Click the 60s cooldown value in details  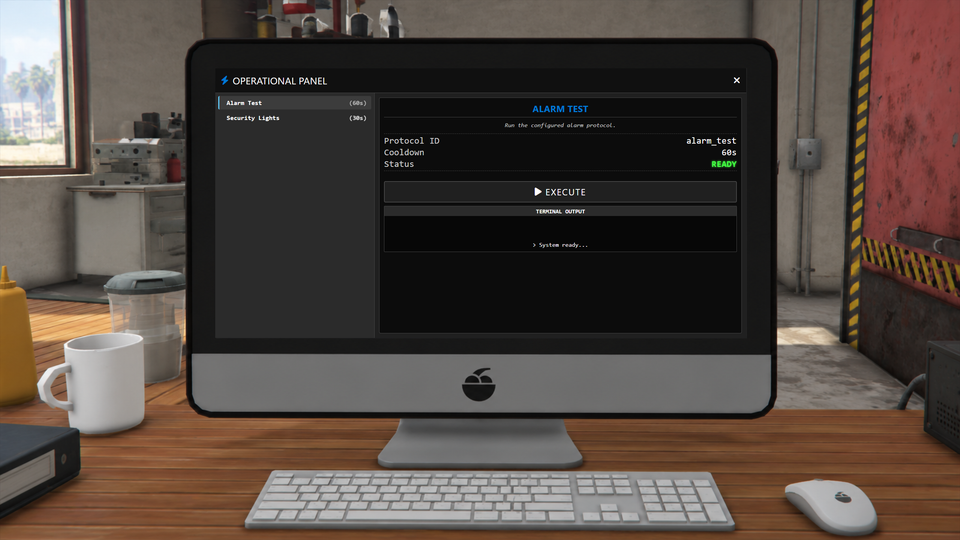(x=729, y=152)
